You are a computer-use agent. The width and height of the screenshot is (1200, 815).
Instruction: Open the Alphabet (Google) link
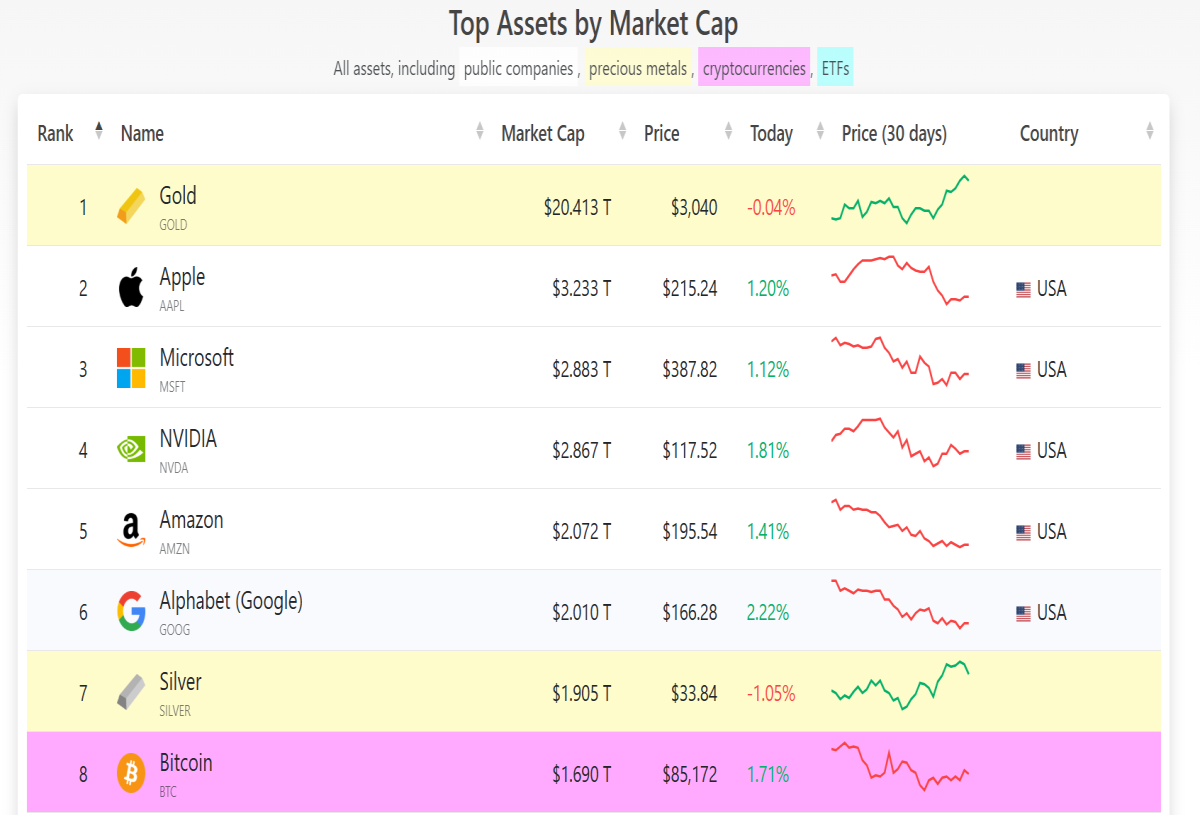(x=231, y=600)
